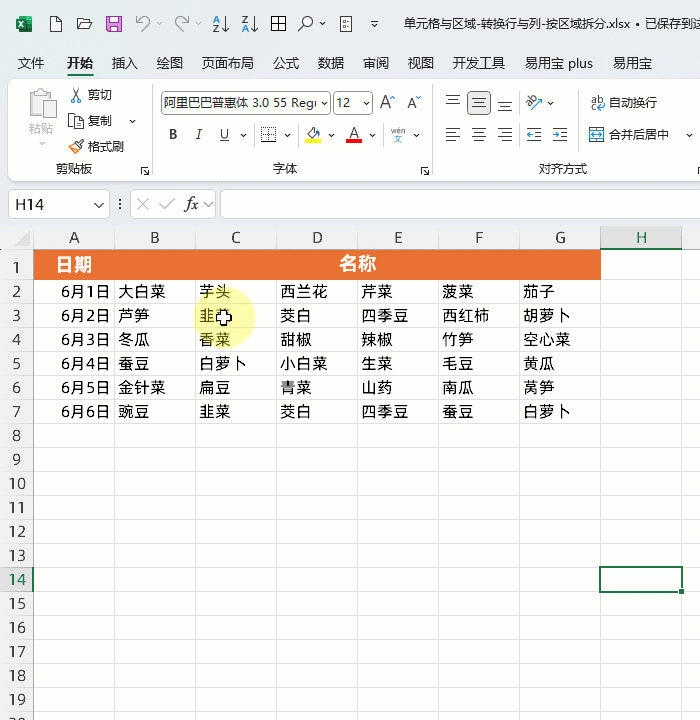Viewport: 700px width, 720px height.
Task: Open the 文件 menu
Action: point(31,63)
